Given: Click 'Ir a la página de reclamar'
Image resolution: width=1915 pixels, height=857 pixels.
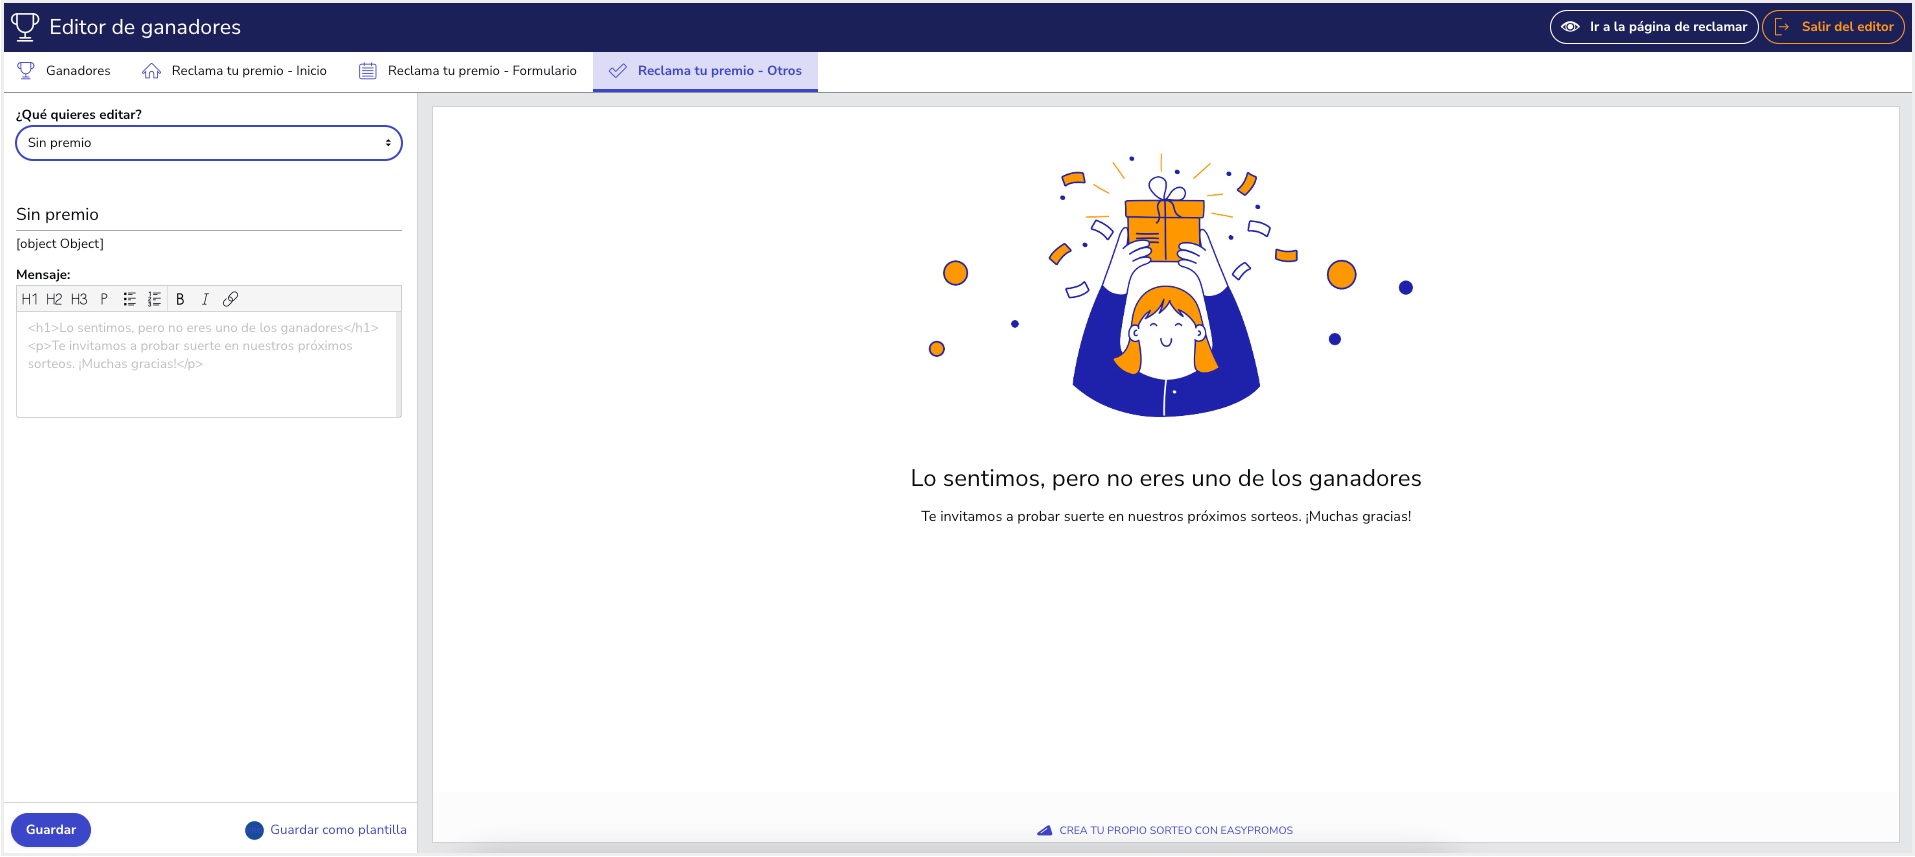Looking at the screenshot, I should pos(1654,27).
